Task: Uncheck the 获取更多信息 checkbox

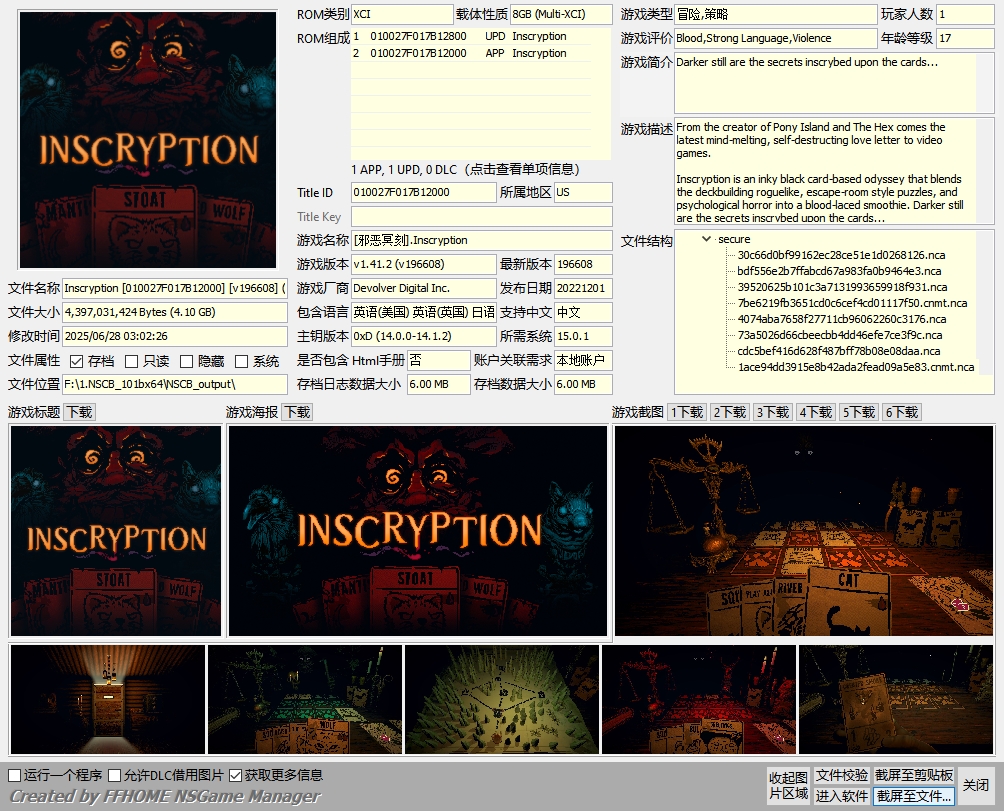Action: pos(236,775)
